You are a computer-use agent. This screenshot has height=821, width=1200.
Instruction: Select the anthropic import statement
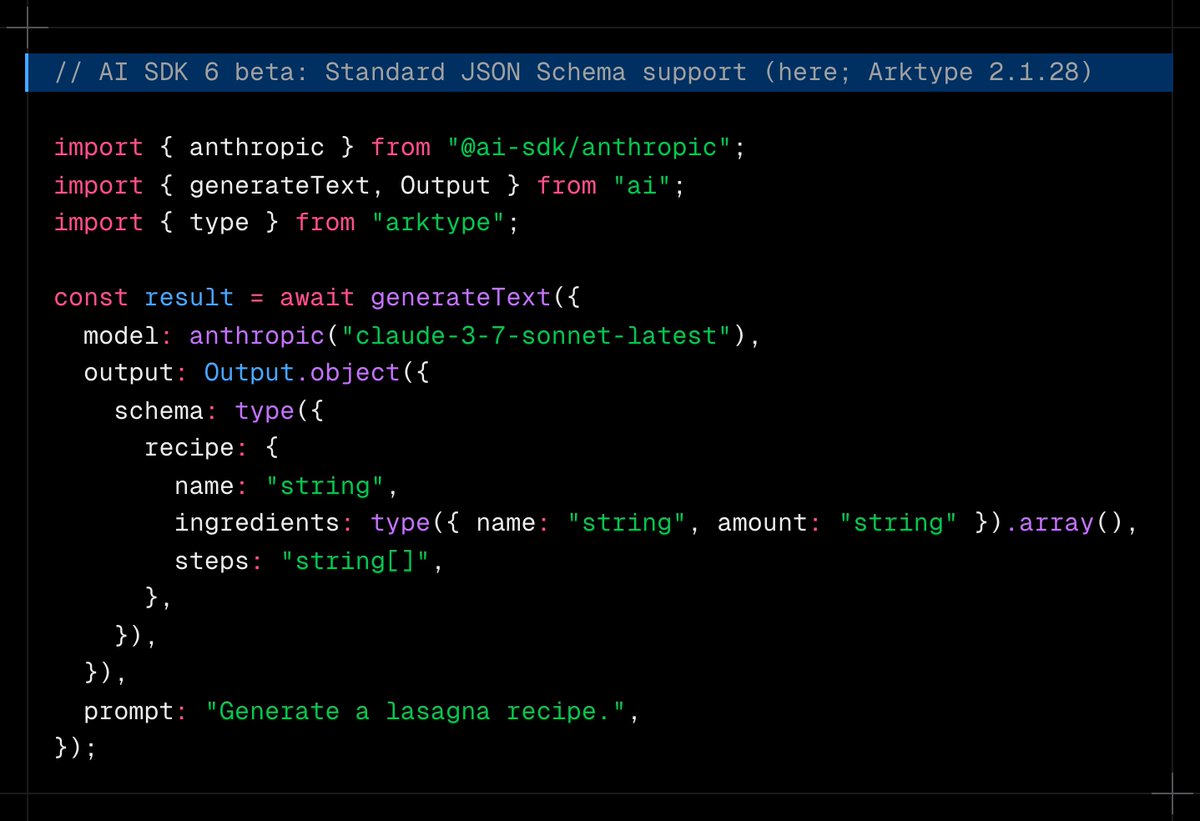[x=300, y=147]
